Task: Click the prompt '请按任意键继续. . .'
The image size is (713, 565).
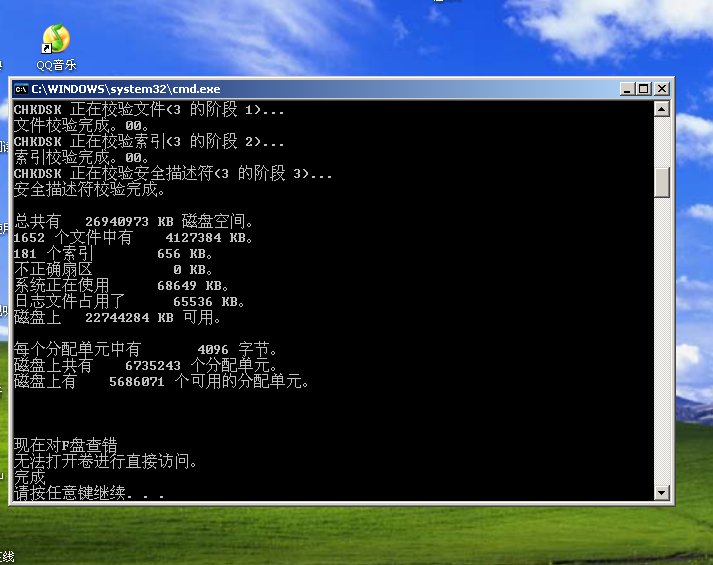Action: (89, 493)
